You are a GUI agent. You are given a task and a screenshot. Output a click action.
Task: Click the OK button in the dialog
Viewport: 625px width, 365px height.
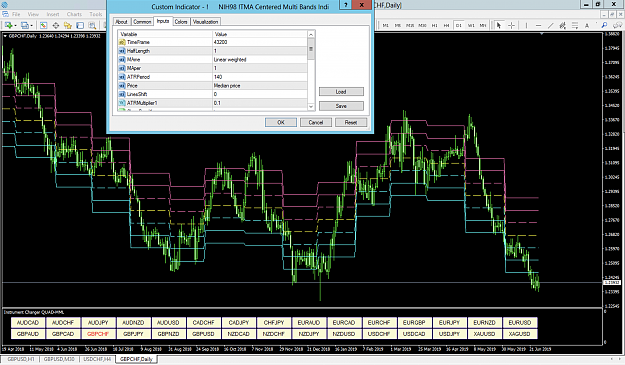tap(281, 122)
